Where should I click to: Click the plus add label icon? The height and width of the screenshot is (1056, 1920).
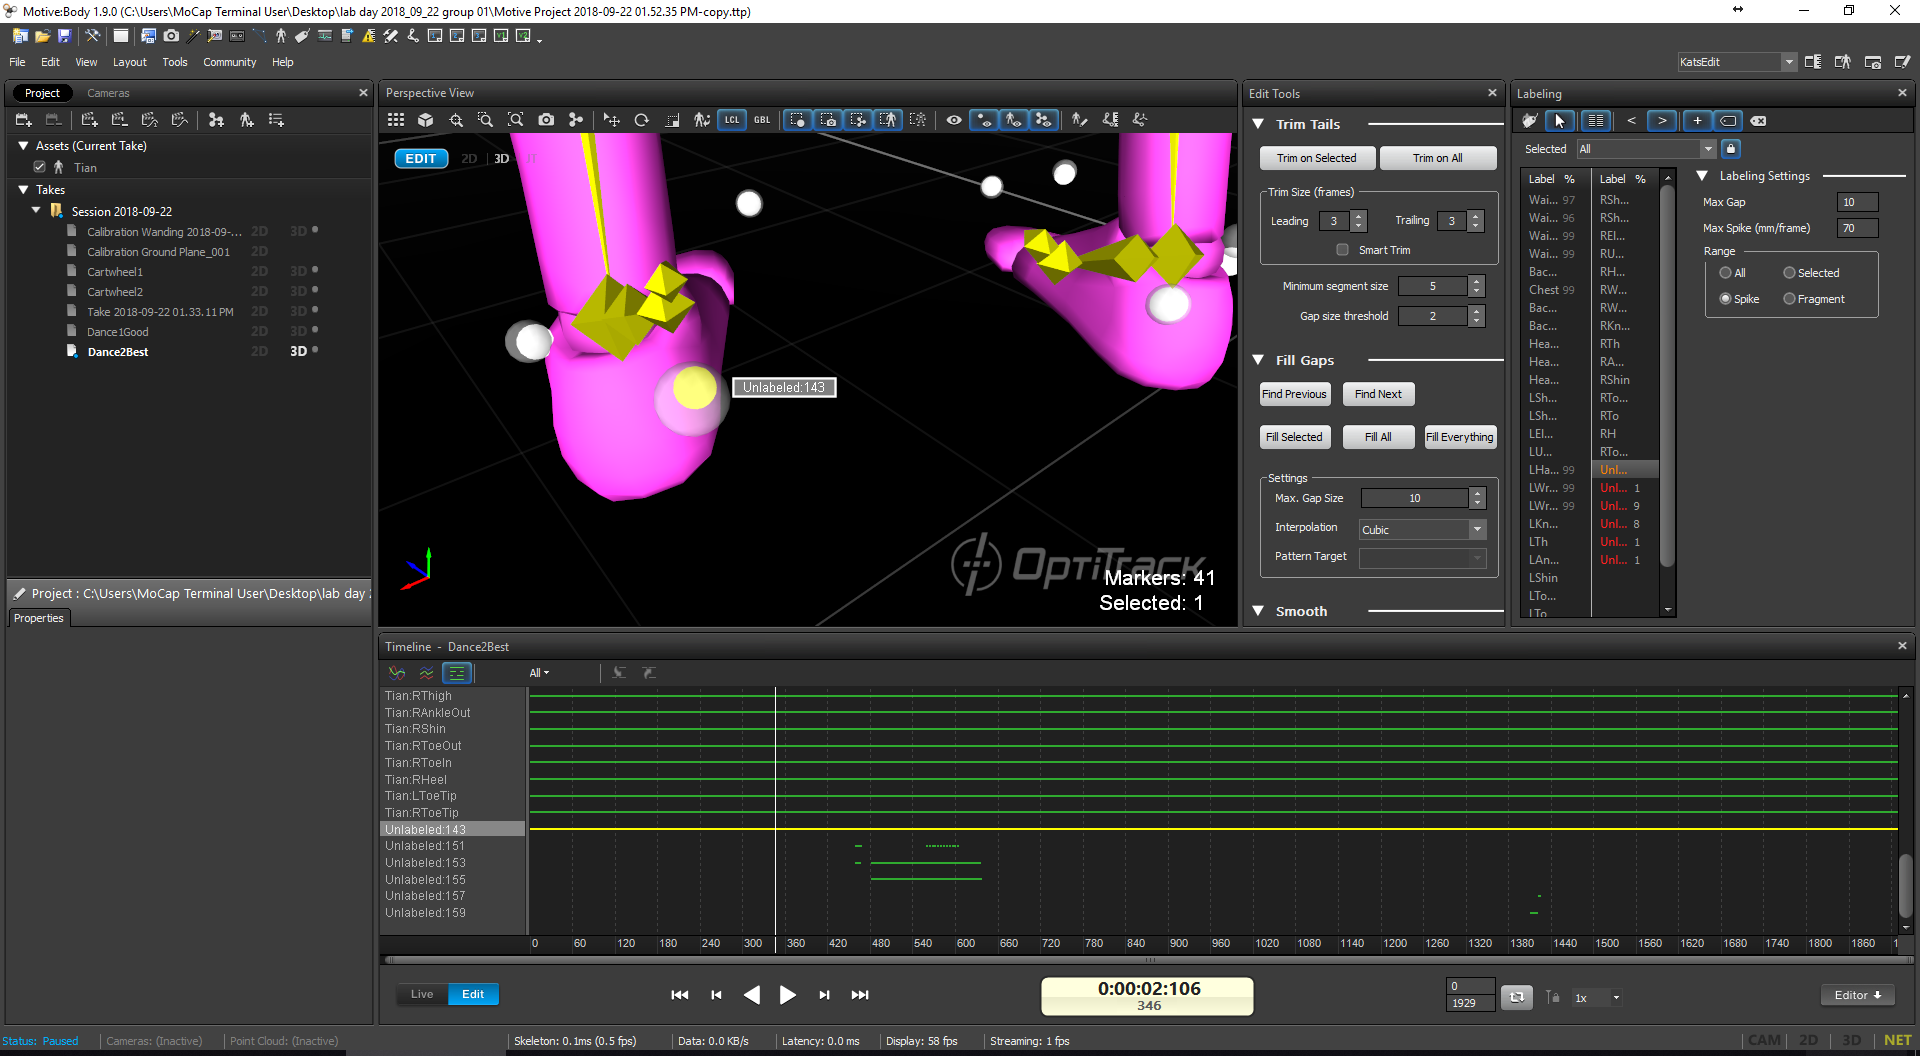(x=1697, y=121)
